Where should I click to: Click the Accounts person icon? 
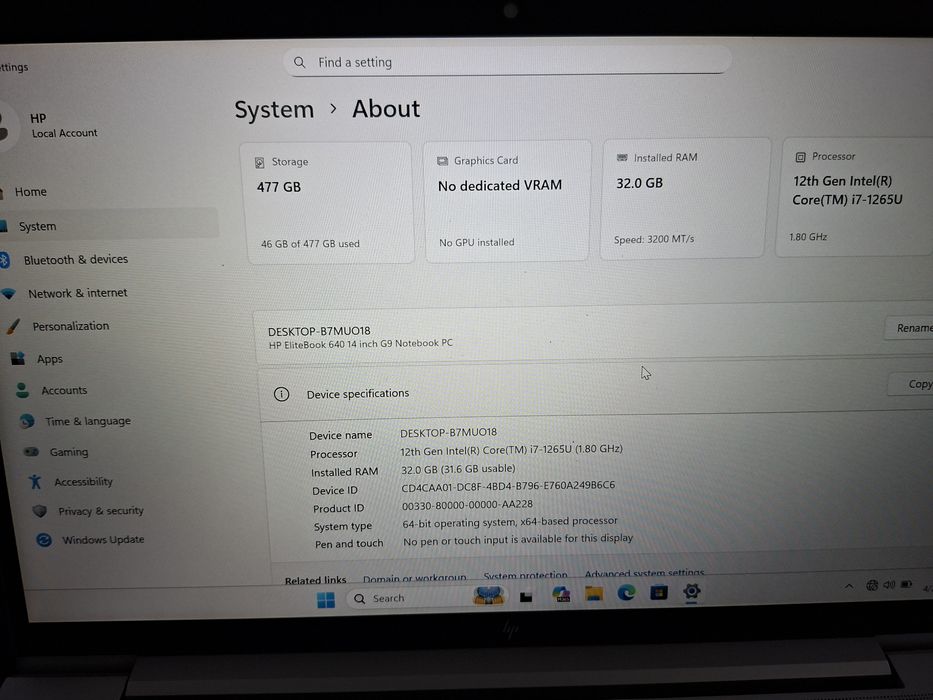point(23,390)
